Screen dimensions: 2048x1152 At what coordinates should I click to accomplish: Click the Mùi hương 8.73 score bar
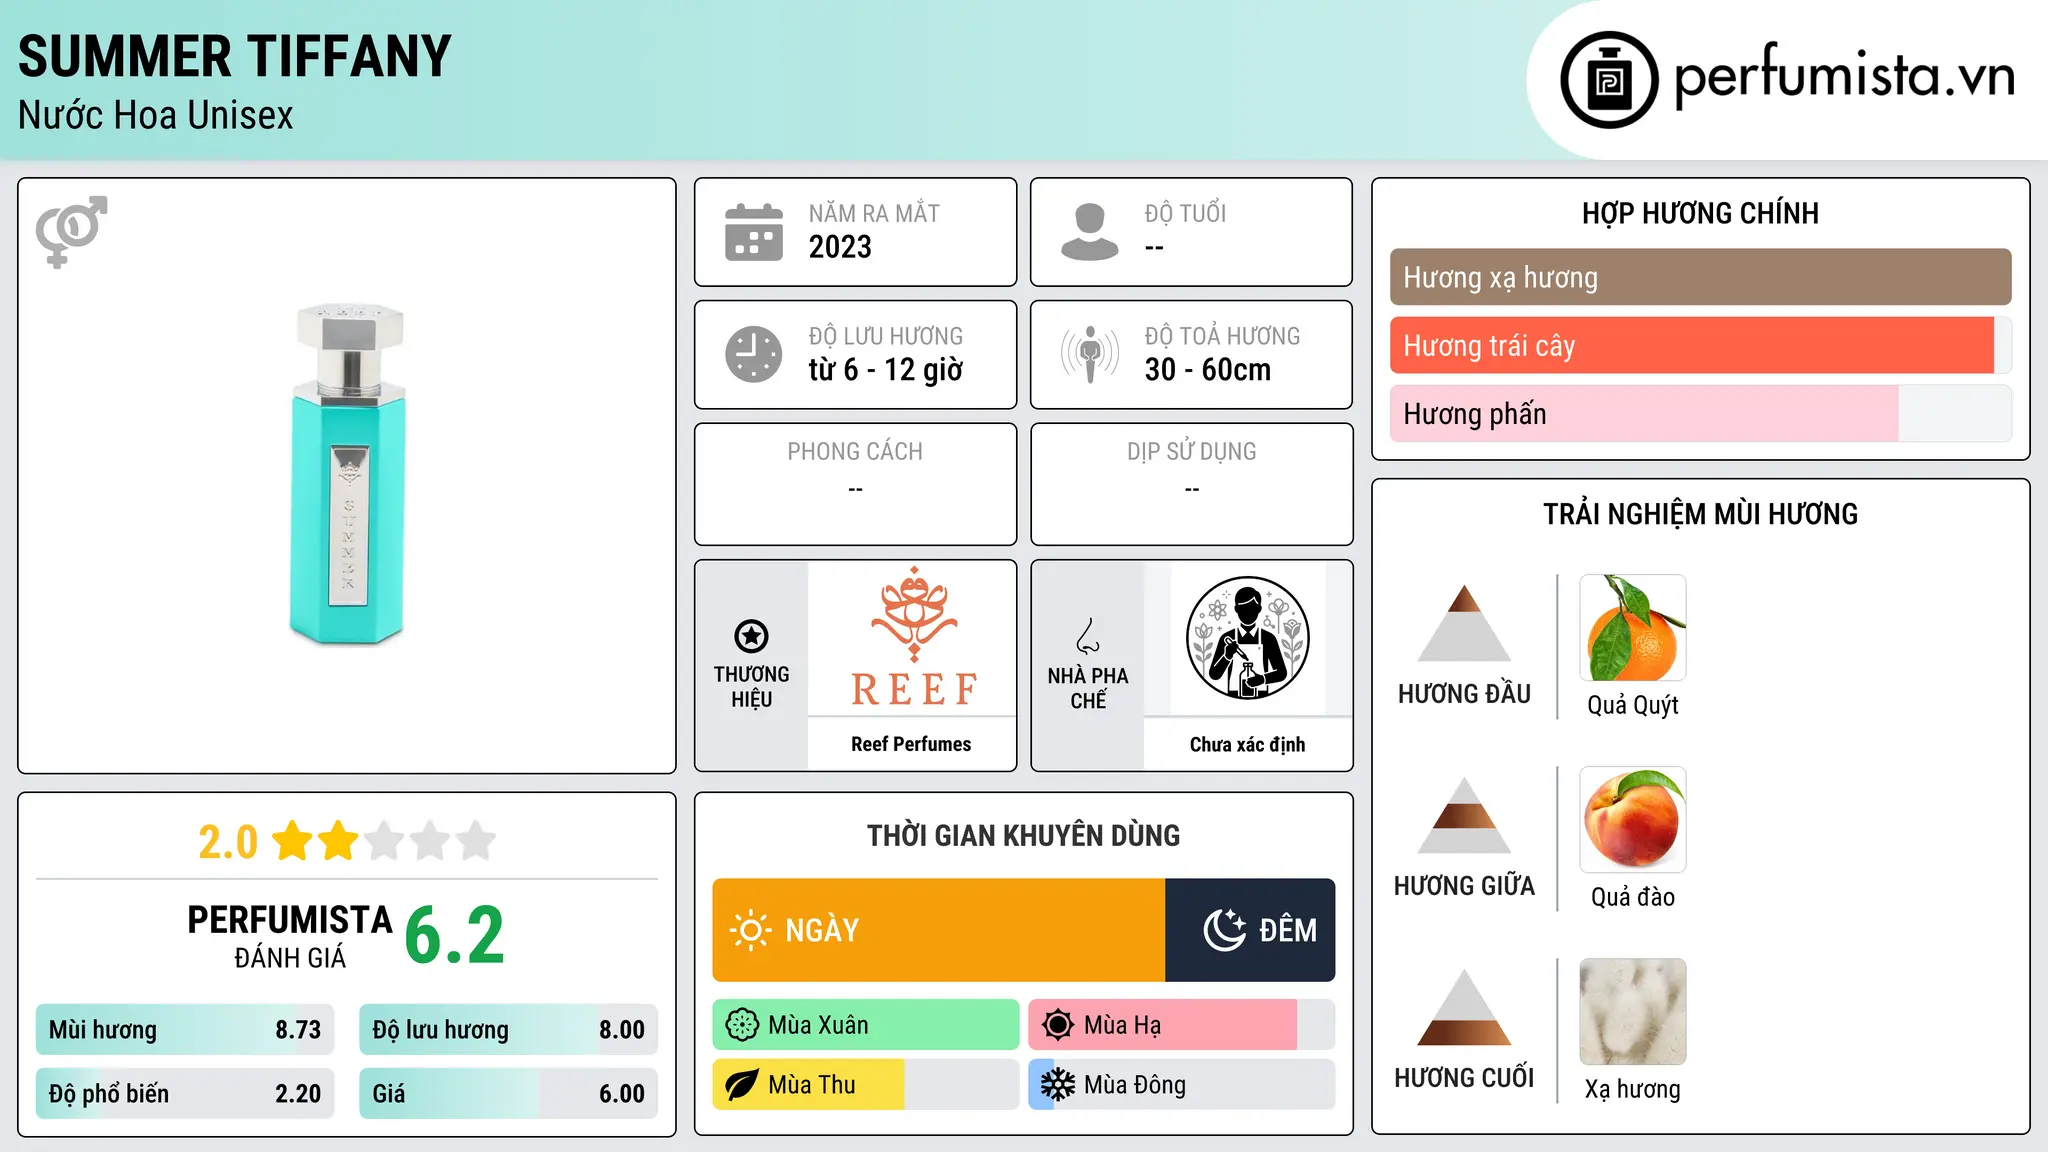[x=185, y=1030]
